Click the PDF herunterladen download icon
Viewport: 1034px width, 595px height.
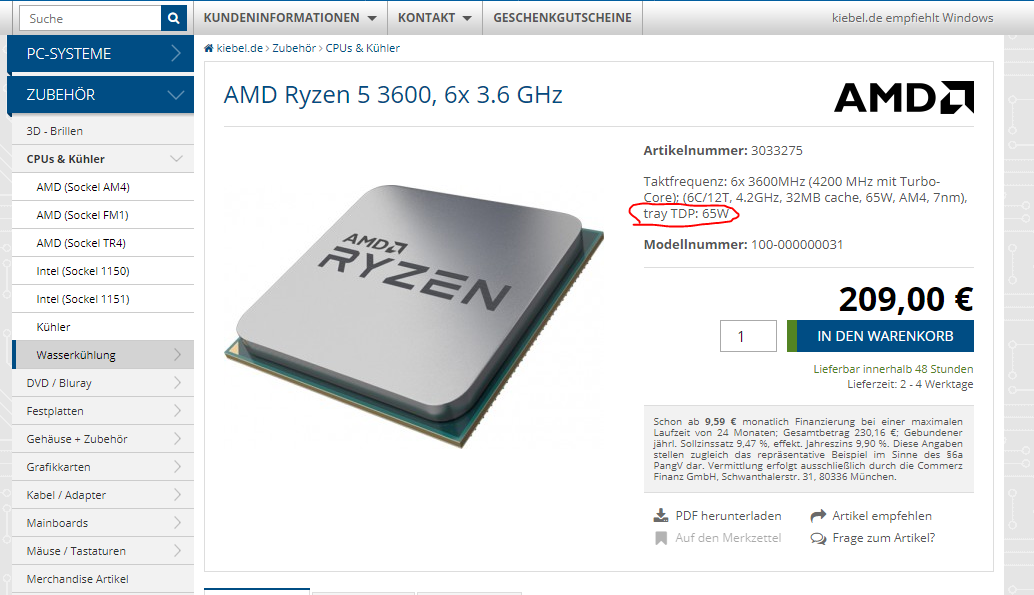click(661, 515)
